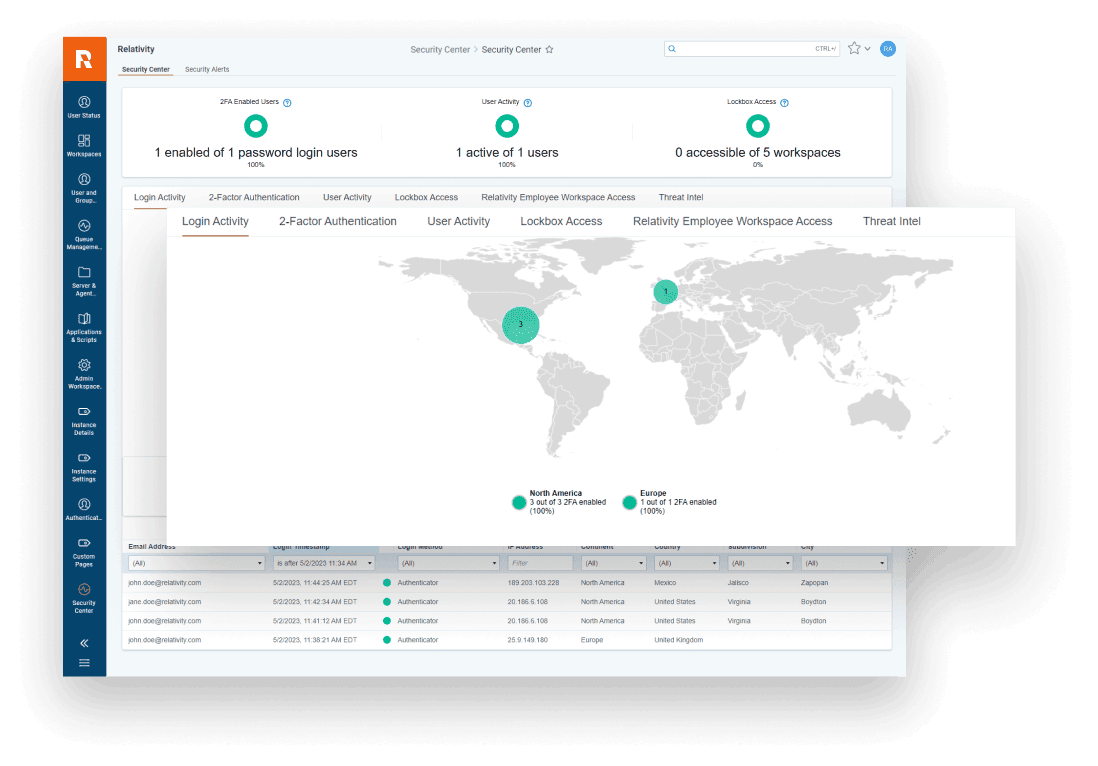Open Authentication sidebar item
Screen dimensions: 1098x766
(84, 510)
